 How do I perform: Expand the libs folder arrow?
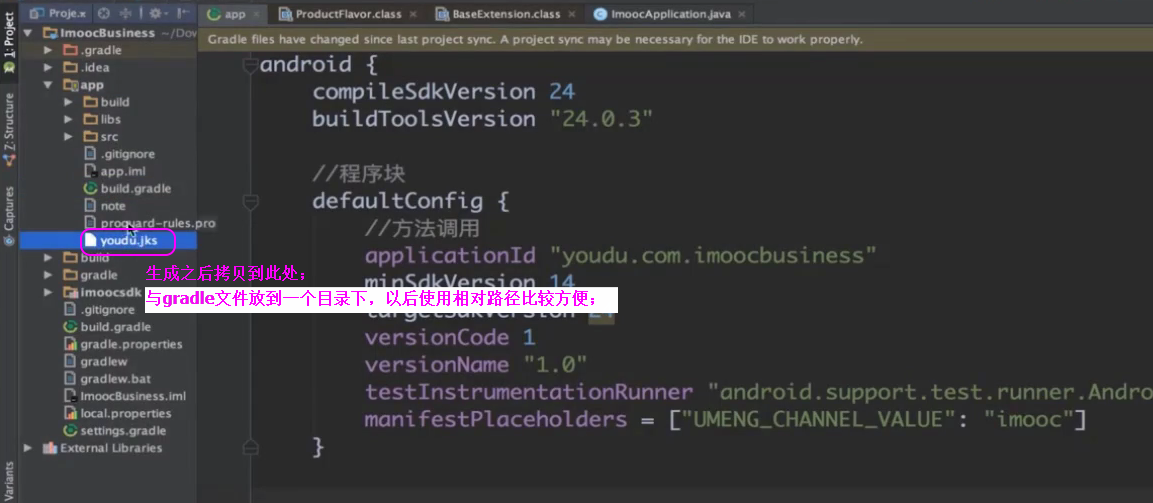[68, 119]
